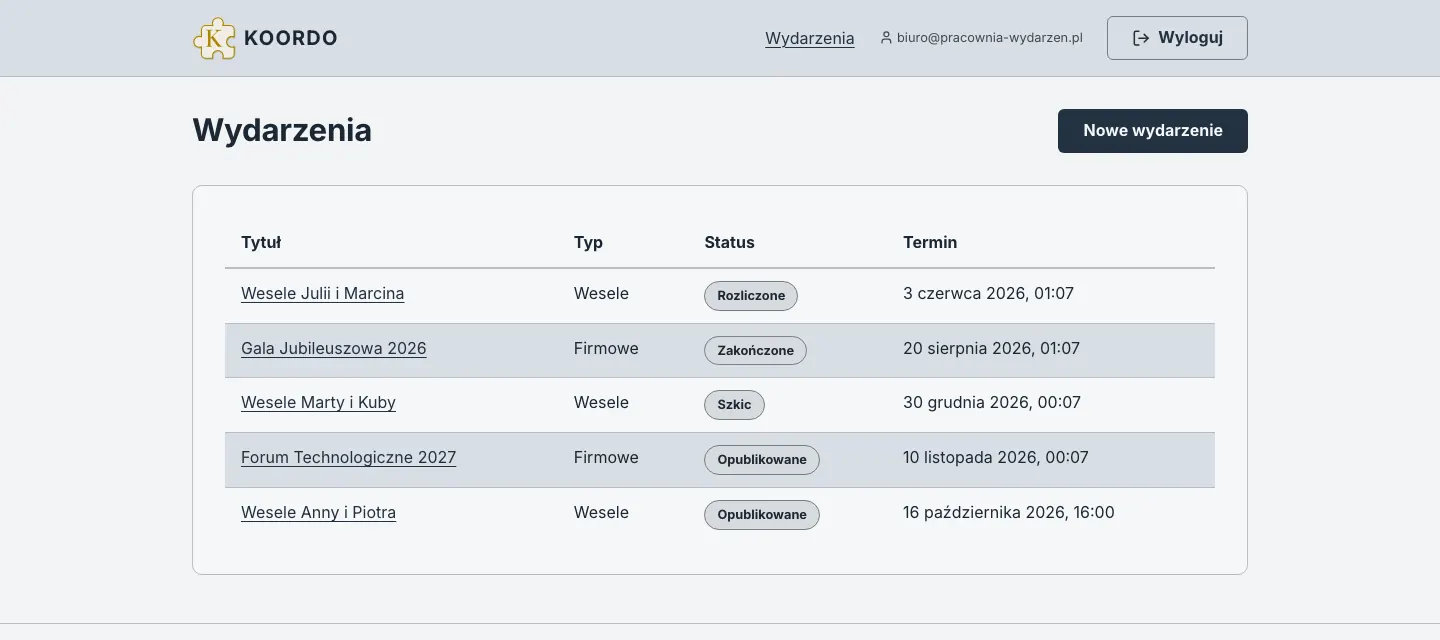The height and width of the screenshot is (640, 1440).
Task: Click Wesele type in Anny i Piotra row
Action: [601, 512]
